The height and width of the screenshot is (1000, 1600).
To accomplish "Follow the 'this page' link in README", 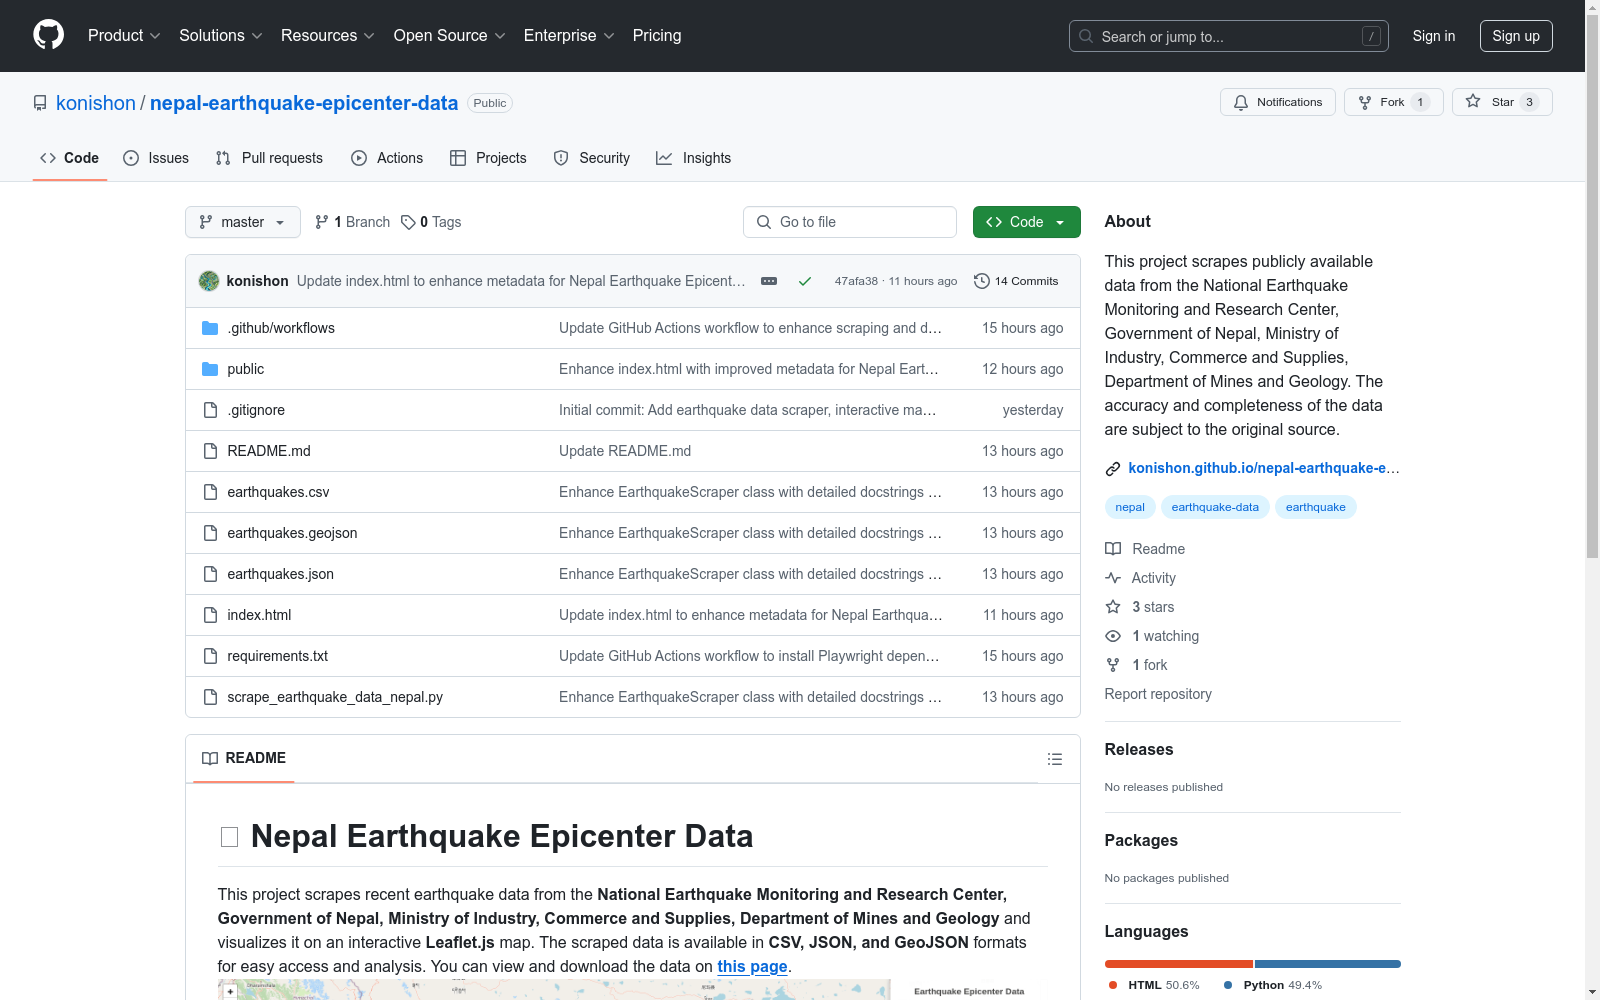I will [752, 966].
